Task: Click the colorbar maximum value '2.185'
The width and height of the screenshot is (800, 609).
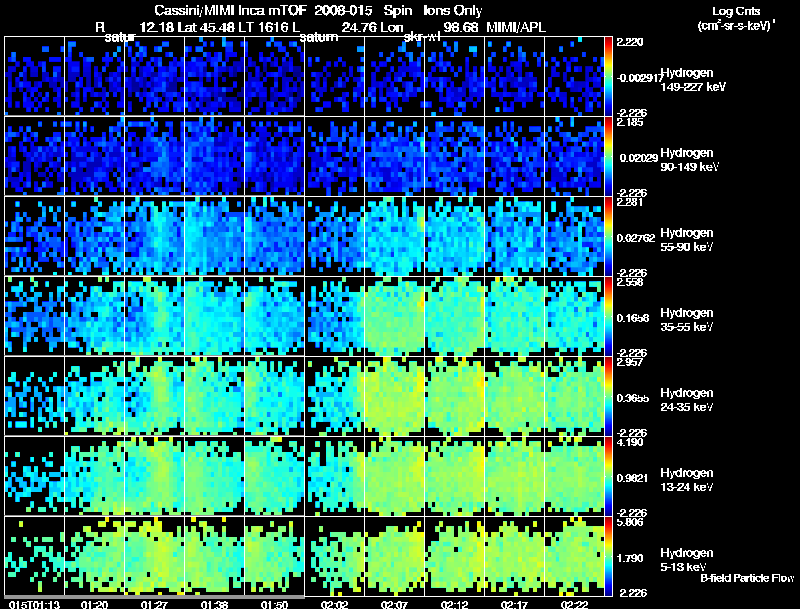Action: [x=630, y=122]
